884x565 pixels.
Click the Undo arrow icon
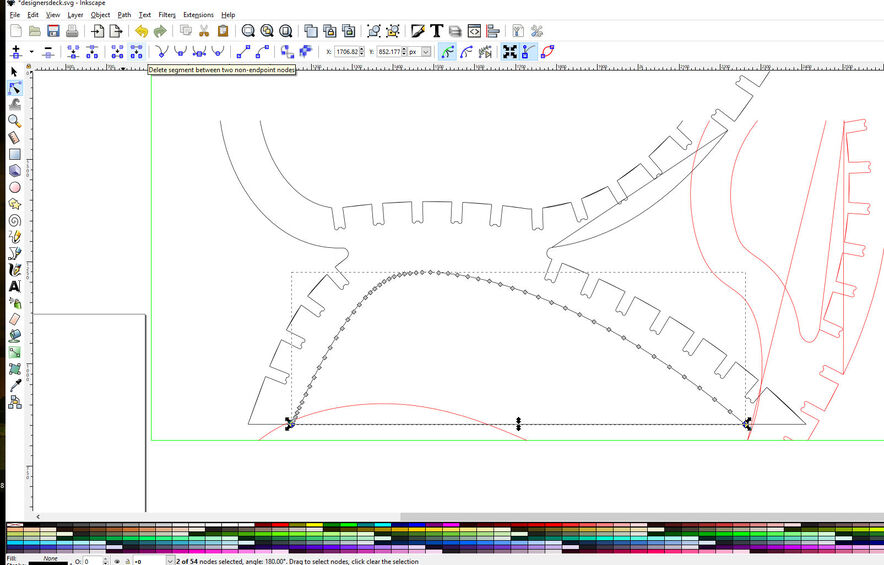[141, 31]
